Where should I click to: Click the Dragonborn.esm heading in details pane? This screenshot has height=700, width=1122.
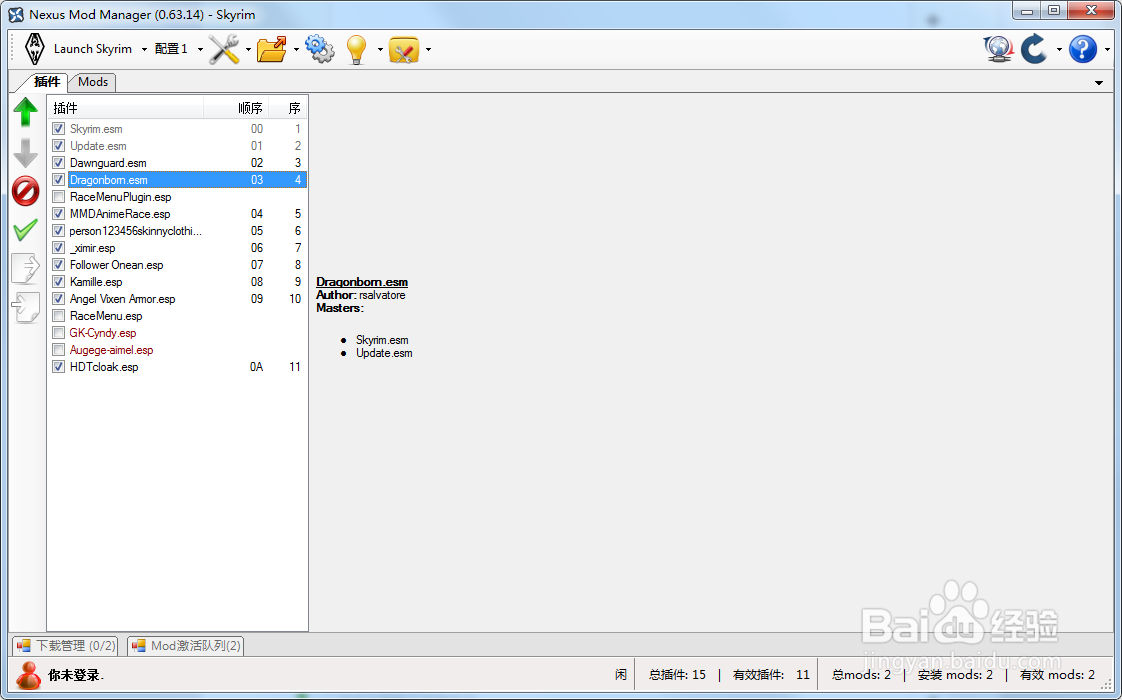(x=362, y=282)
